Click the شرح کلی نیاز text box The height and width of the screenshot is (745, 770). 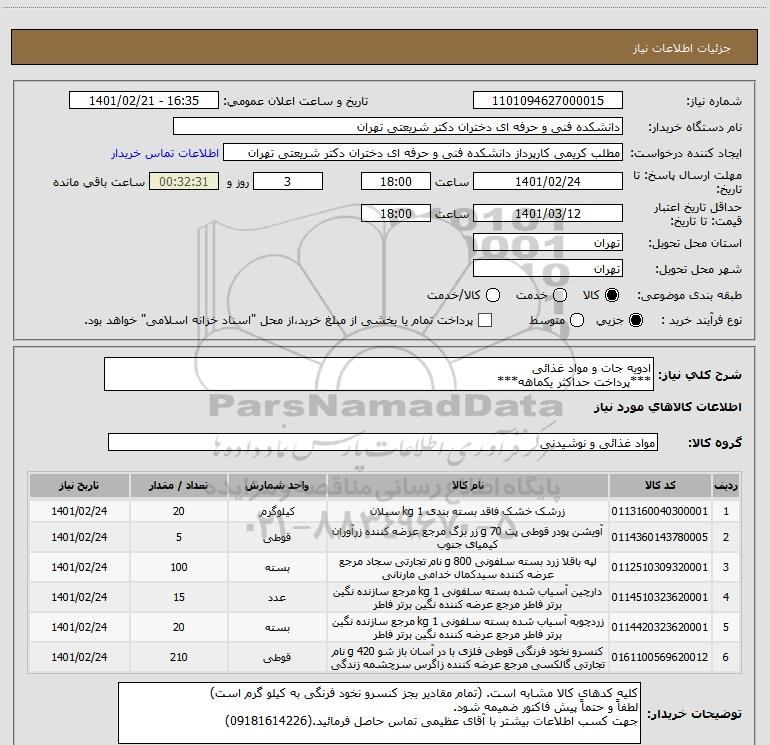point(379,375)
